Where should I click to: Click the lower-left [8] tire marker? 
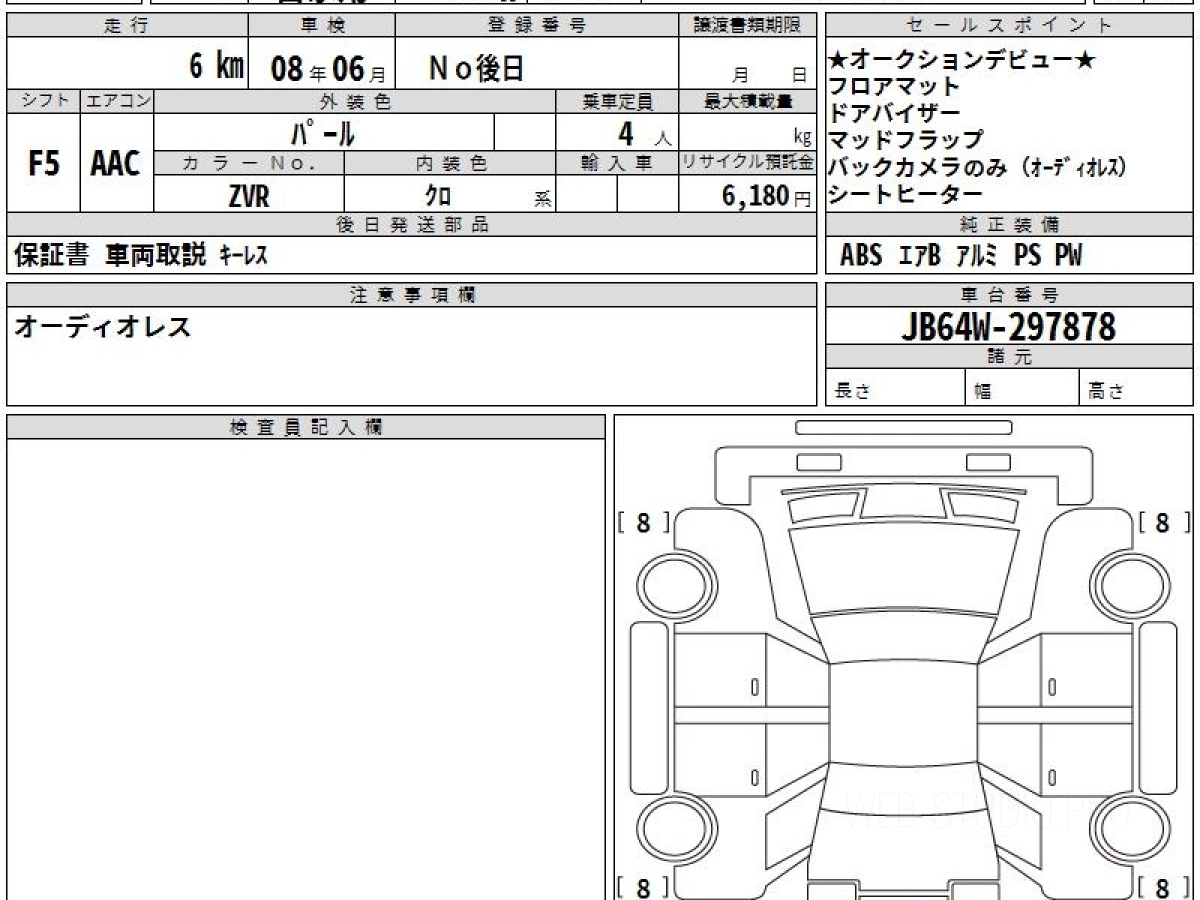[x=643, y=887]
